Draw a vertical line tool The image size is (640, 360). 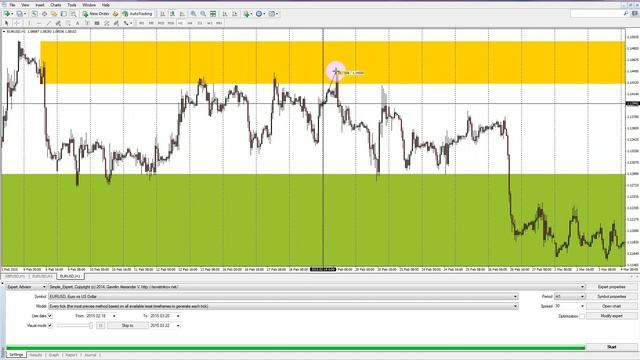point(29,23)
